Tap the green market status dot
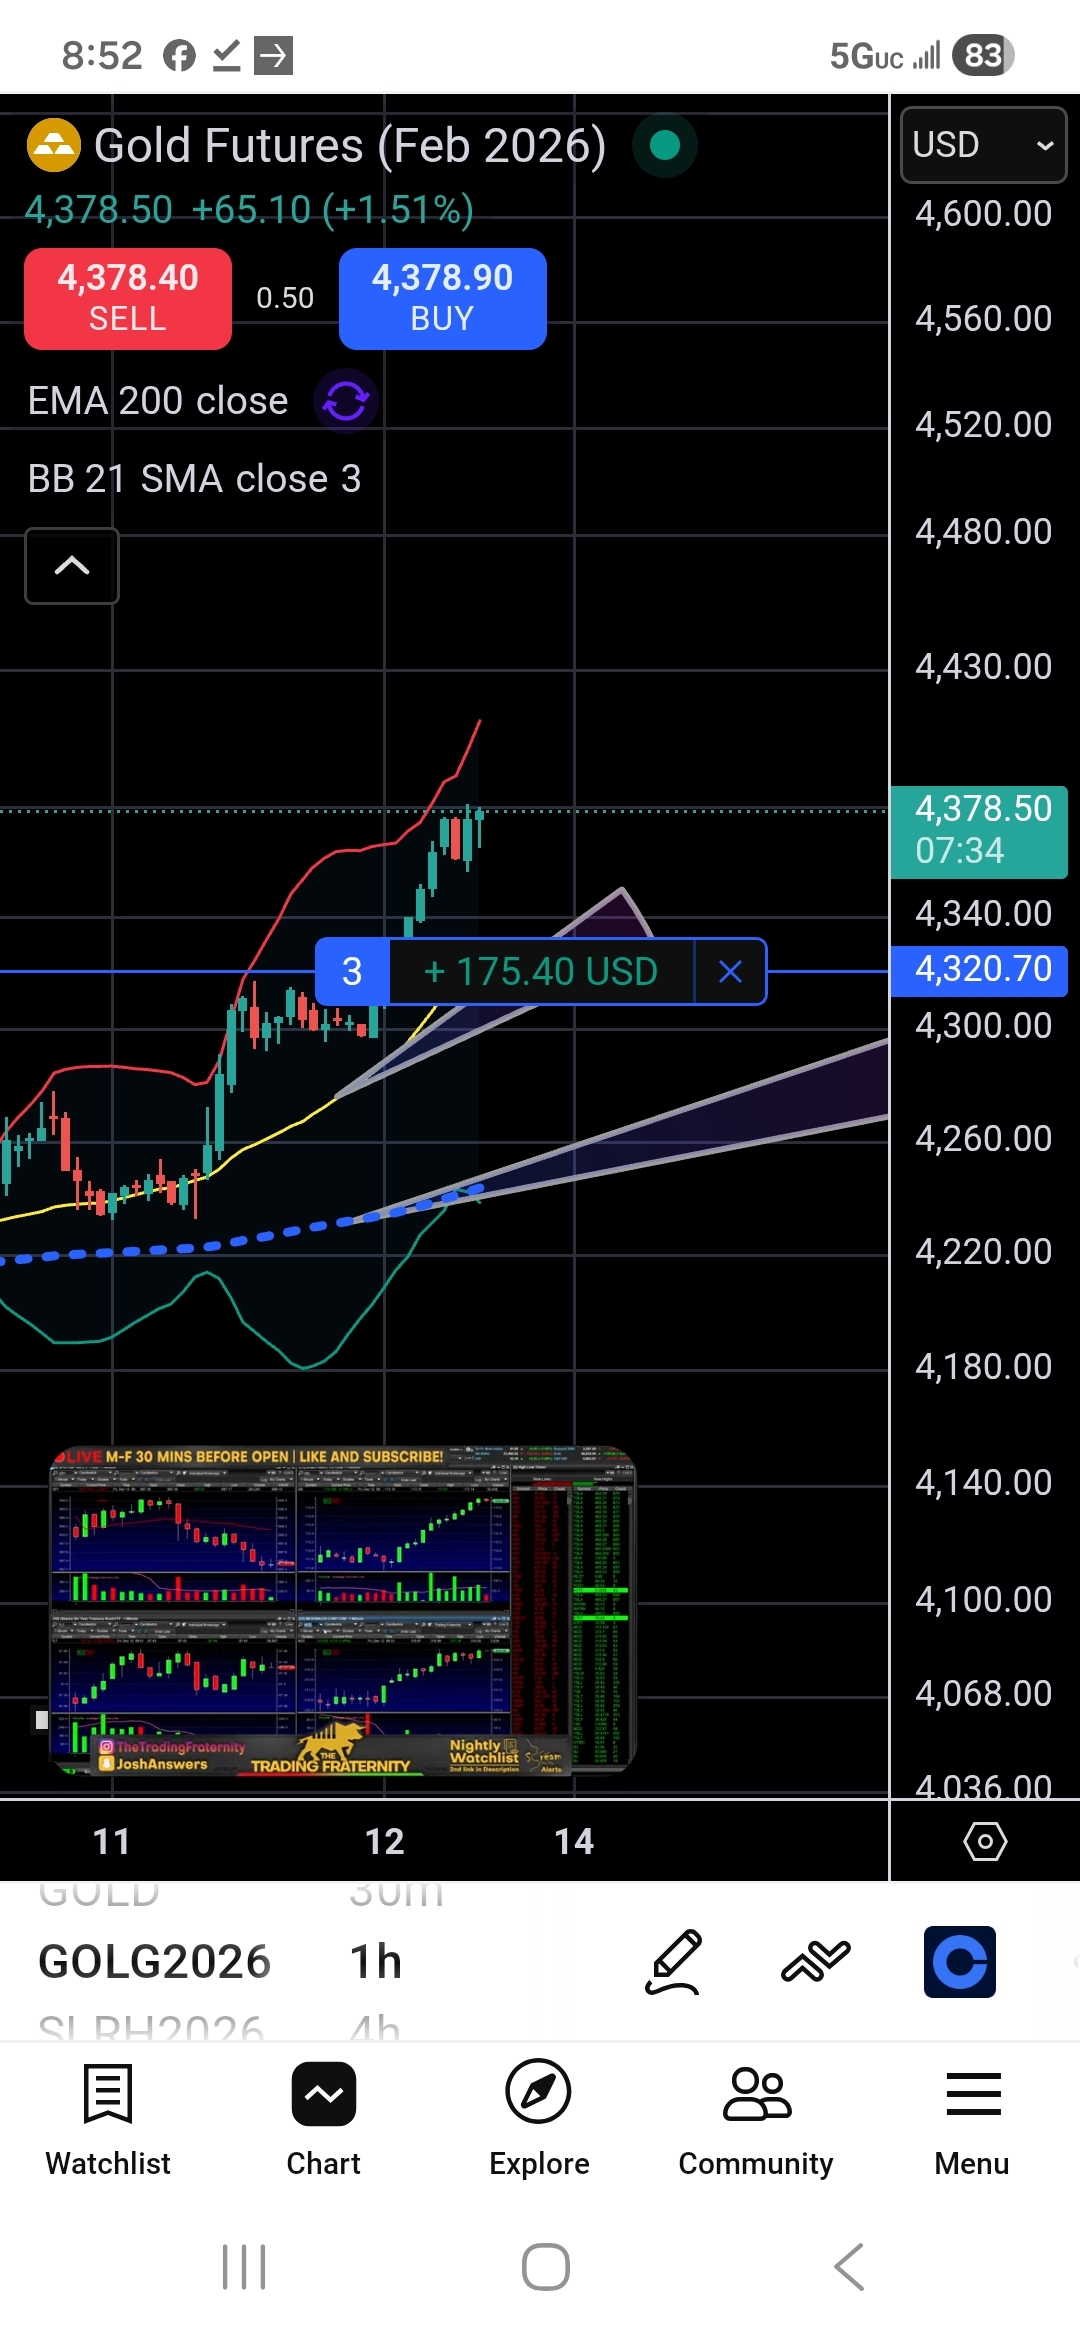 pyautogui.click(x=665, y=146)
